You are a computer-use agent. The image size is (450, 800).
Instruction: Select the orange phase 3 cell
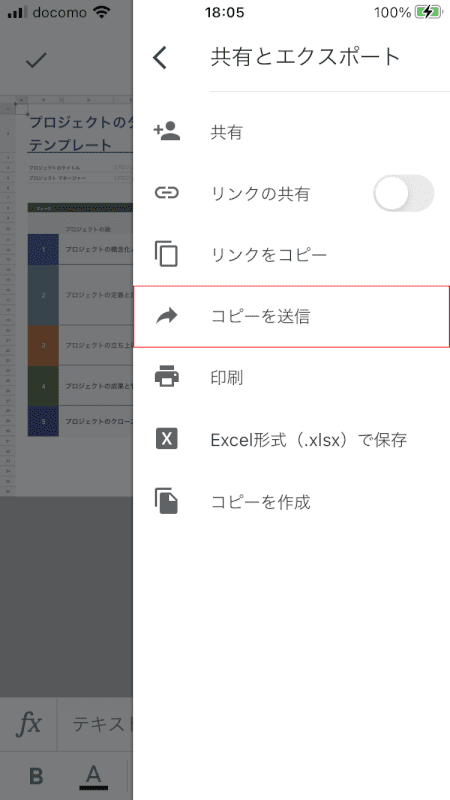(x=43, y=345)
